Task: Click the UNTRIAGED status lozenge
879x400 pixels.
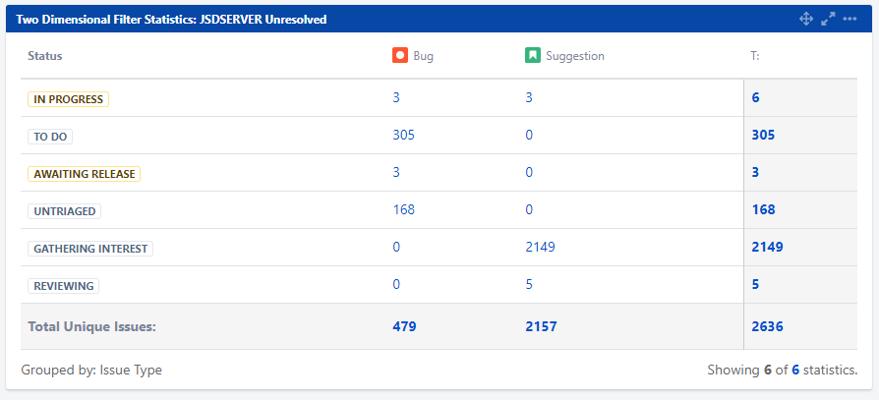Action: [64, 211]
